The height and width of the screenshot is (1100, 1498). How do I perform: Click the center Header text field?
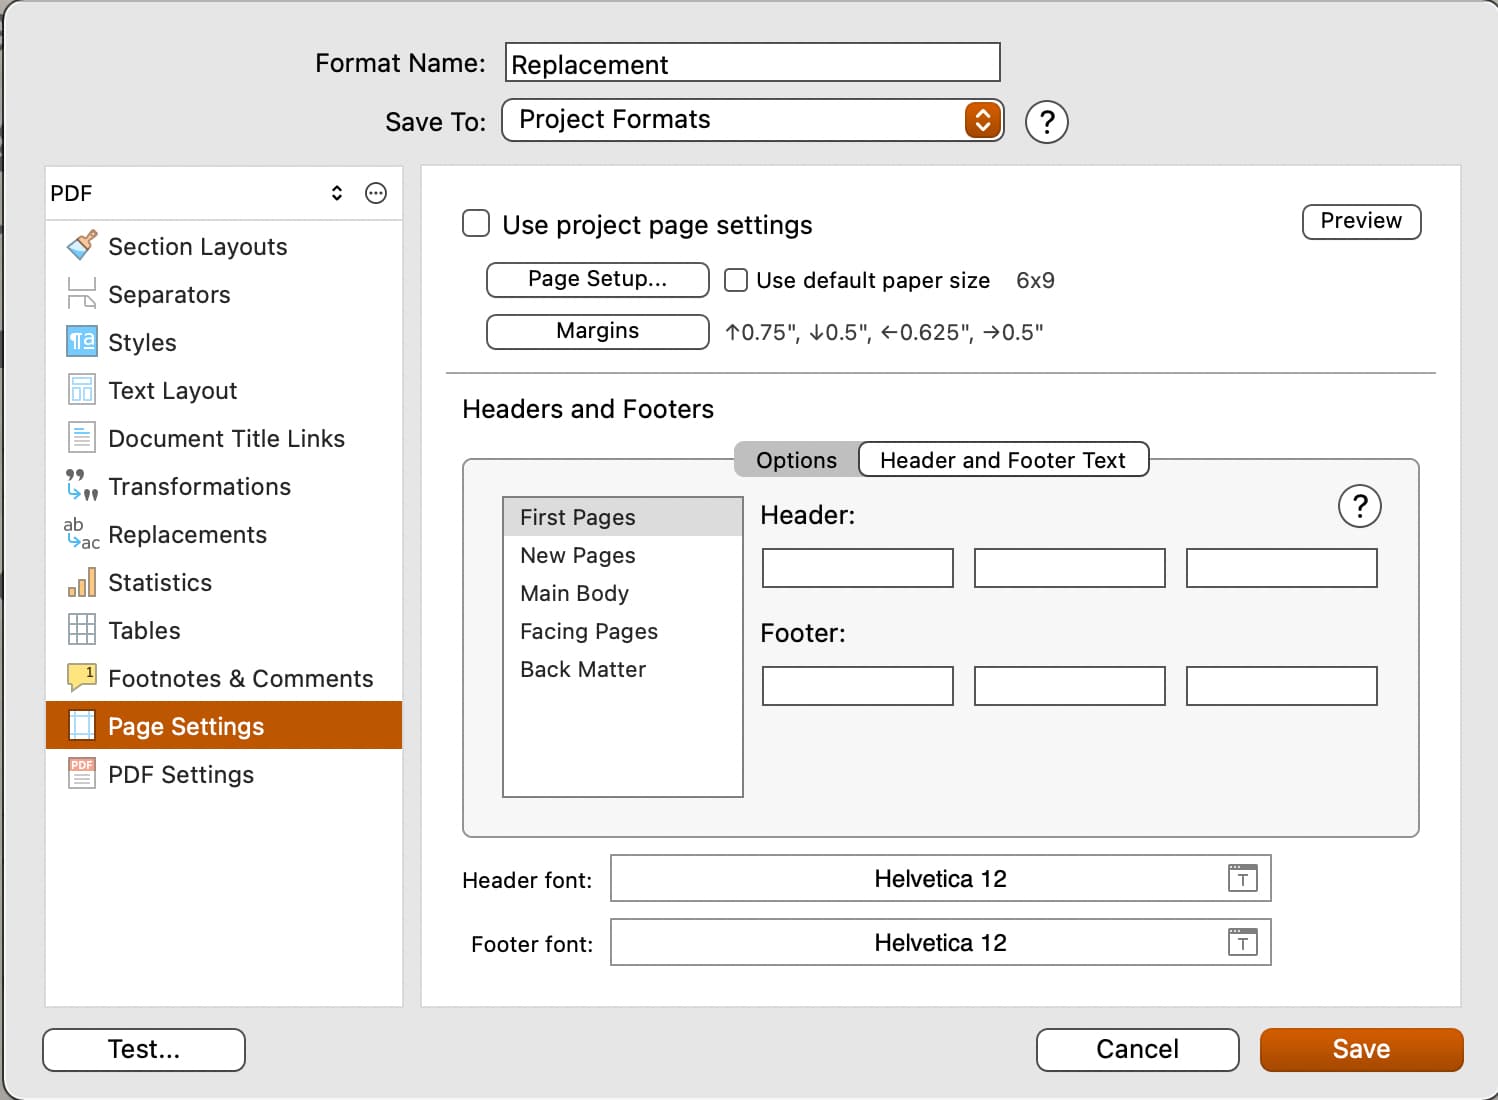pos(1070,568)
